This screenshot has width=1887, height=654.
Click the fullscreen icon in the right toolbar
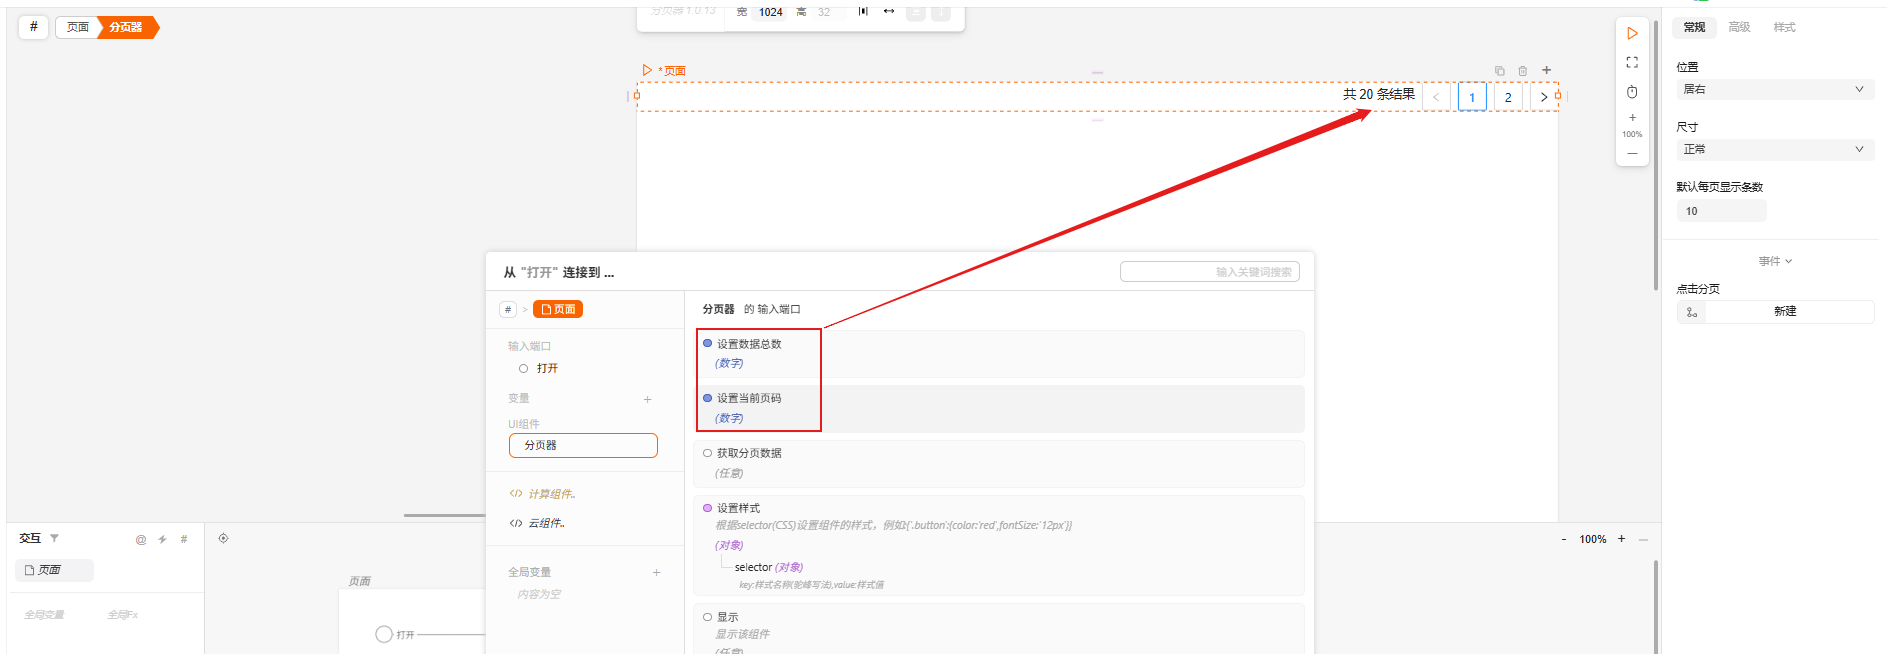[1632, 62]
